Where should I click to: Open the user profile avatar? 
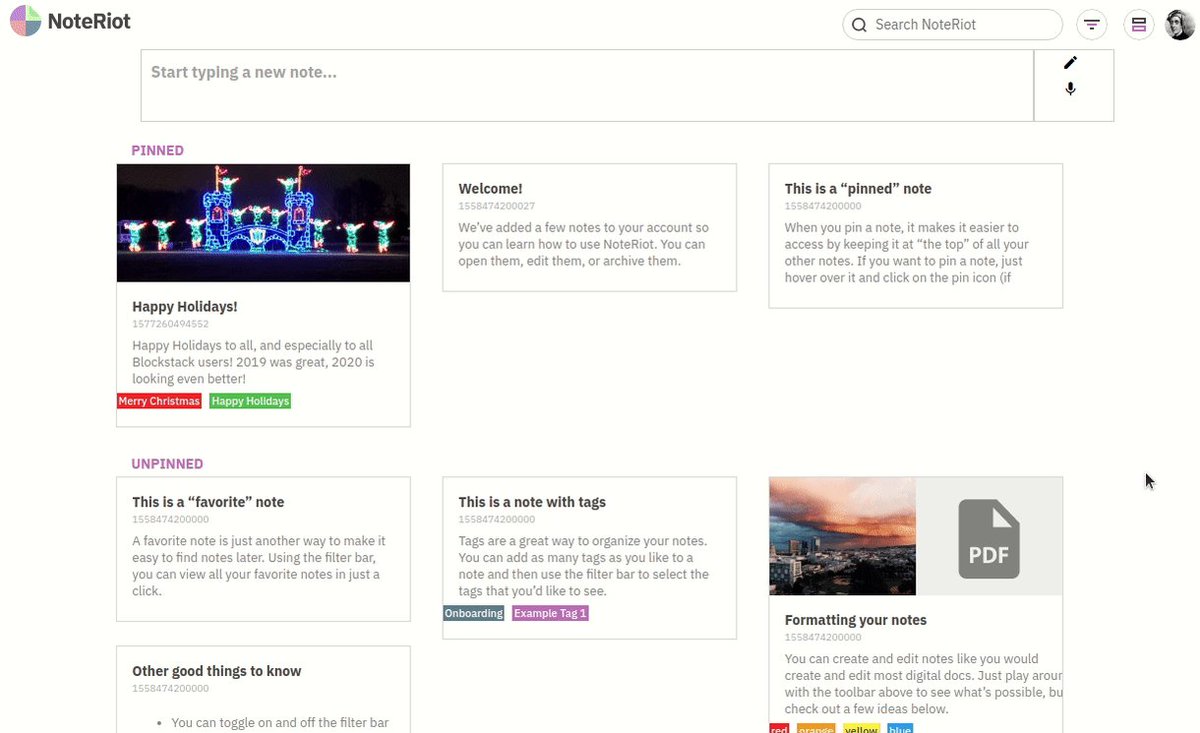[1180, 25]
